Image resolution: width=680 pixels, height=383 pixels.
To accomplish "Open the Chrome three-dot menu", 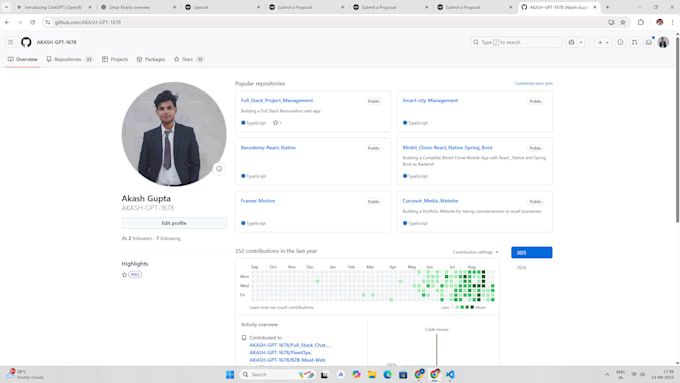I will (x=673, y=22).
